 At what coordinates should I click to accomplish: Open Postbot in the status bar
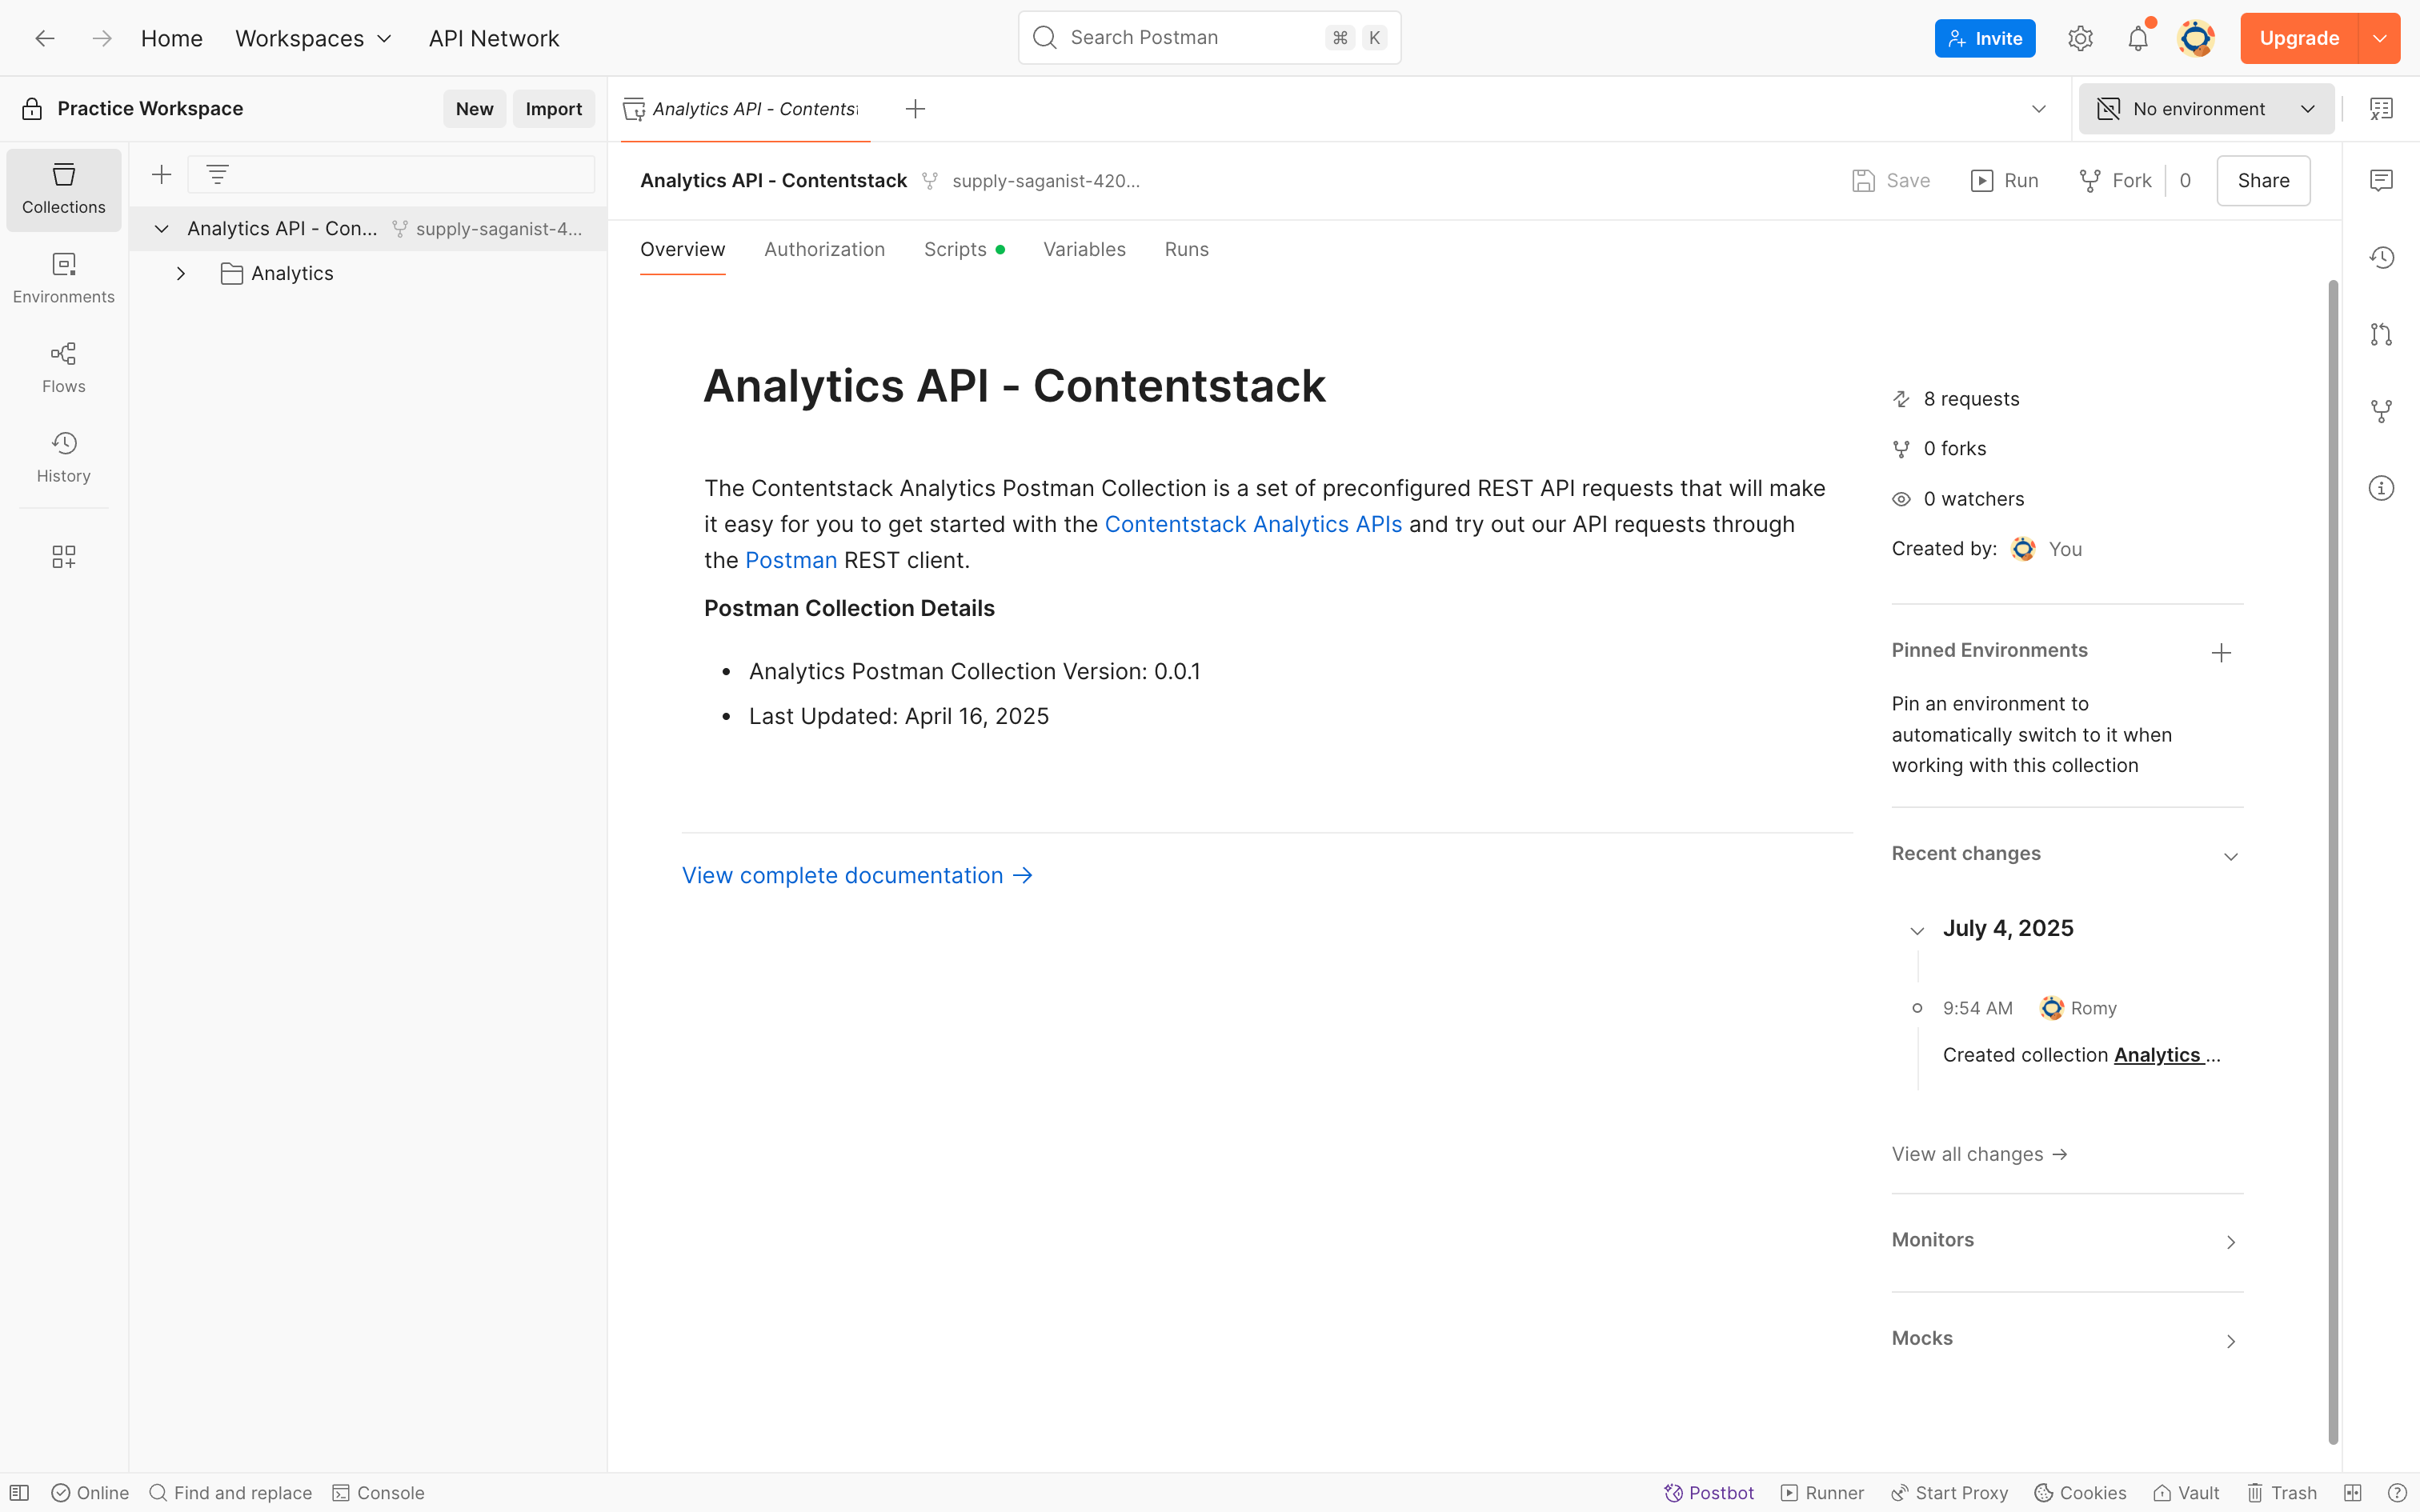click(x=1709, y=1493)
